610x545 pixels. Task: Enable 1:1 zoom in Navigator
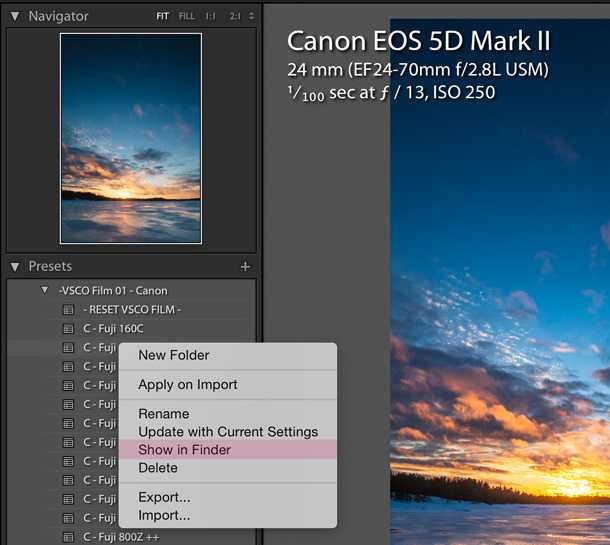(212, 16)
